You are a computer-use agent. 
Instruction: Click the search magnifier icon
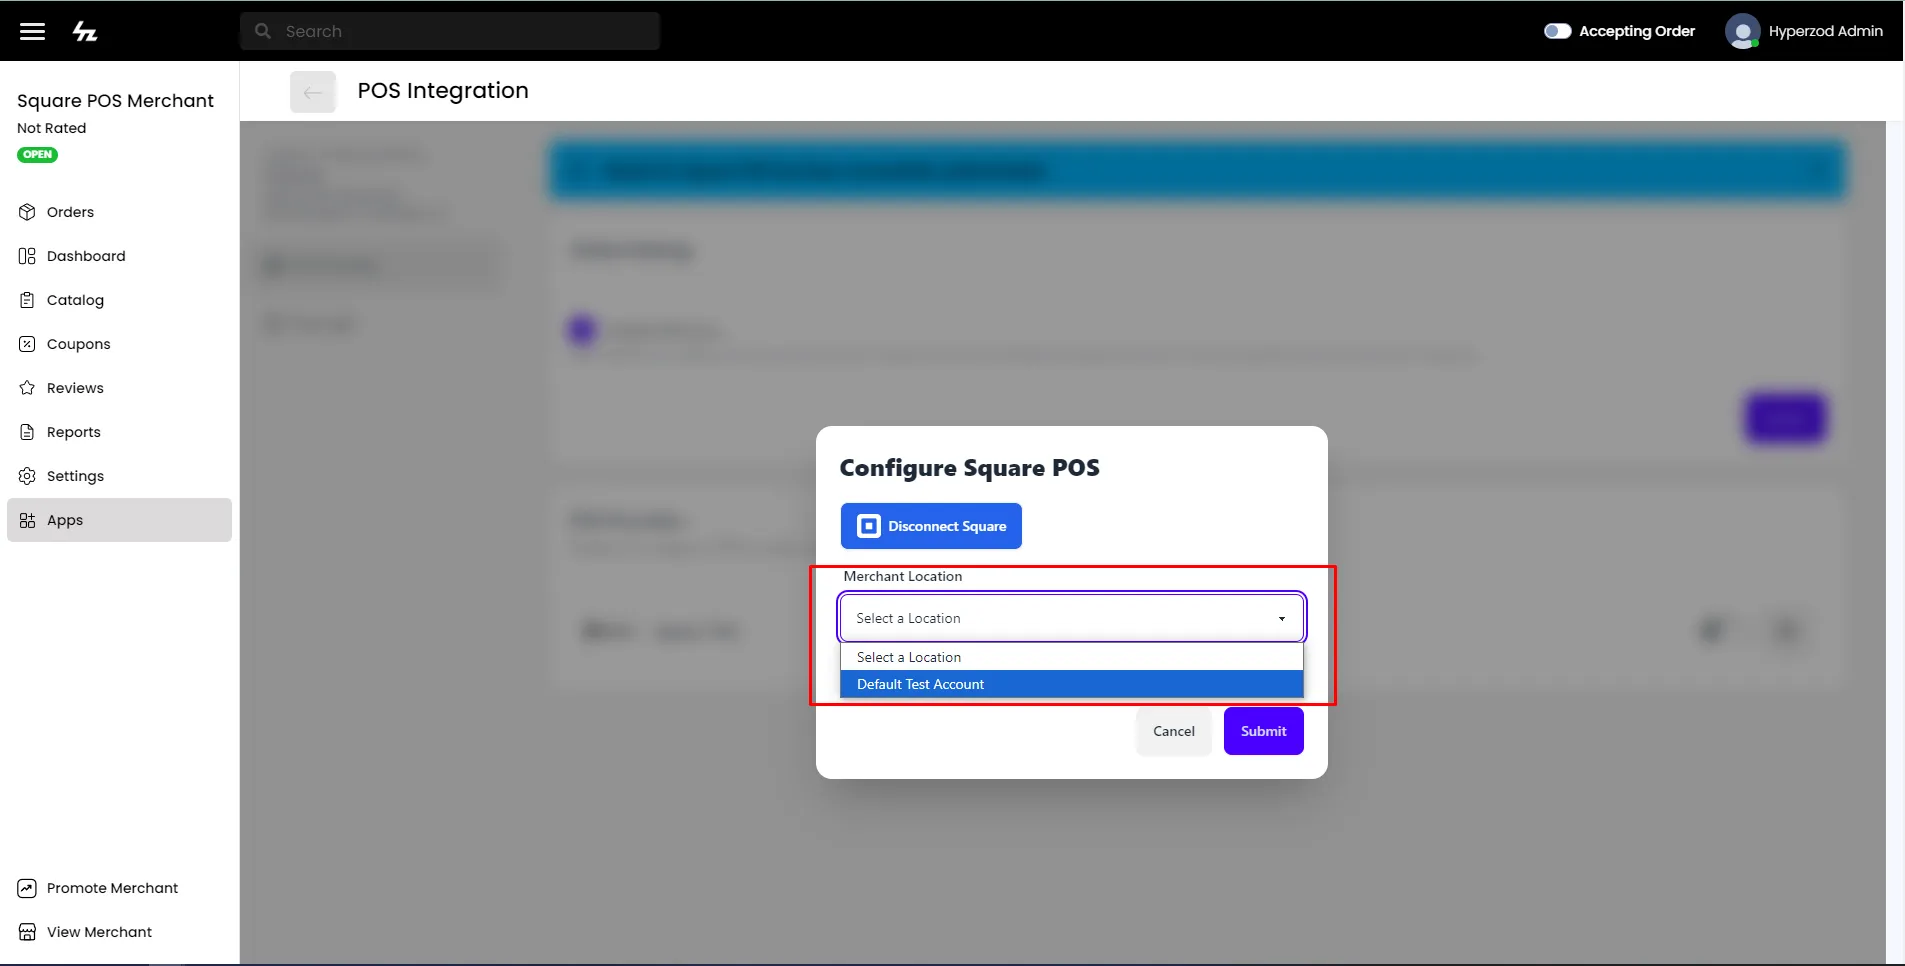click(263, 31)
